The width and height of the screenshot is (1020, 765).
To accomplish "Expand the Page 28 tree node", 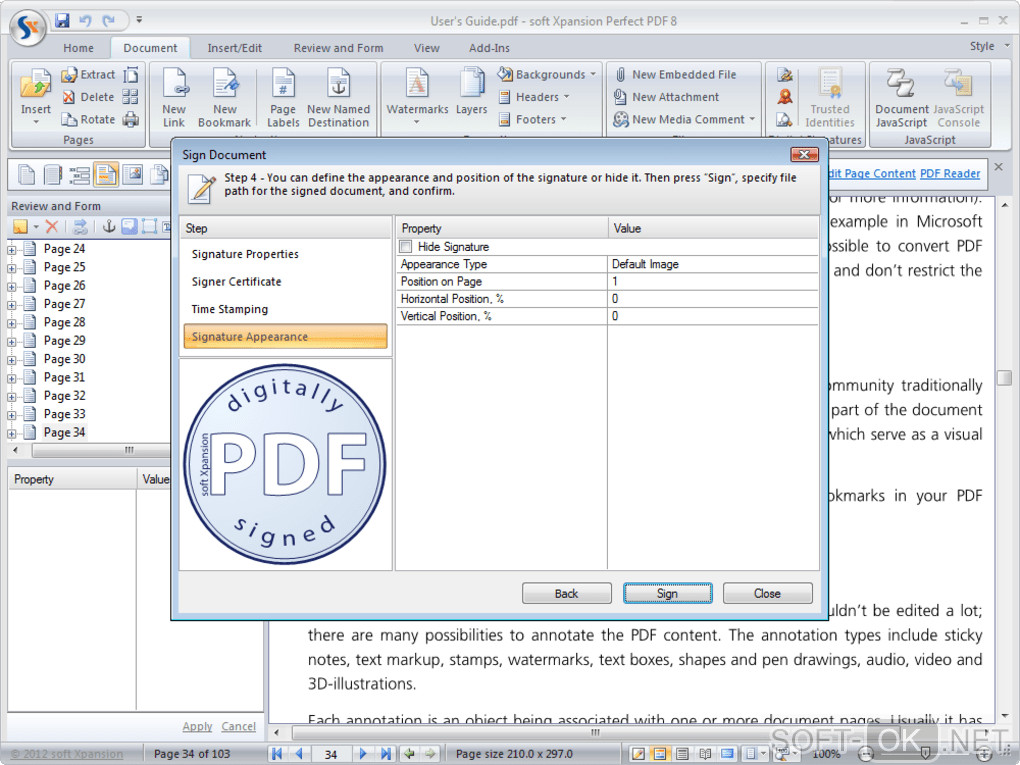I will [12, 323].
